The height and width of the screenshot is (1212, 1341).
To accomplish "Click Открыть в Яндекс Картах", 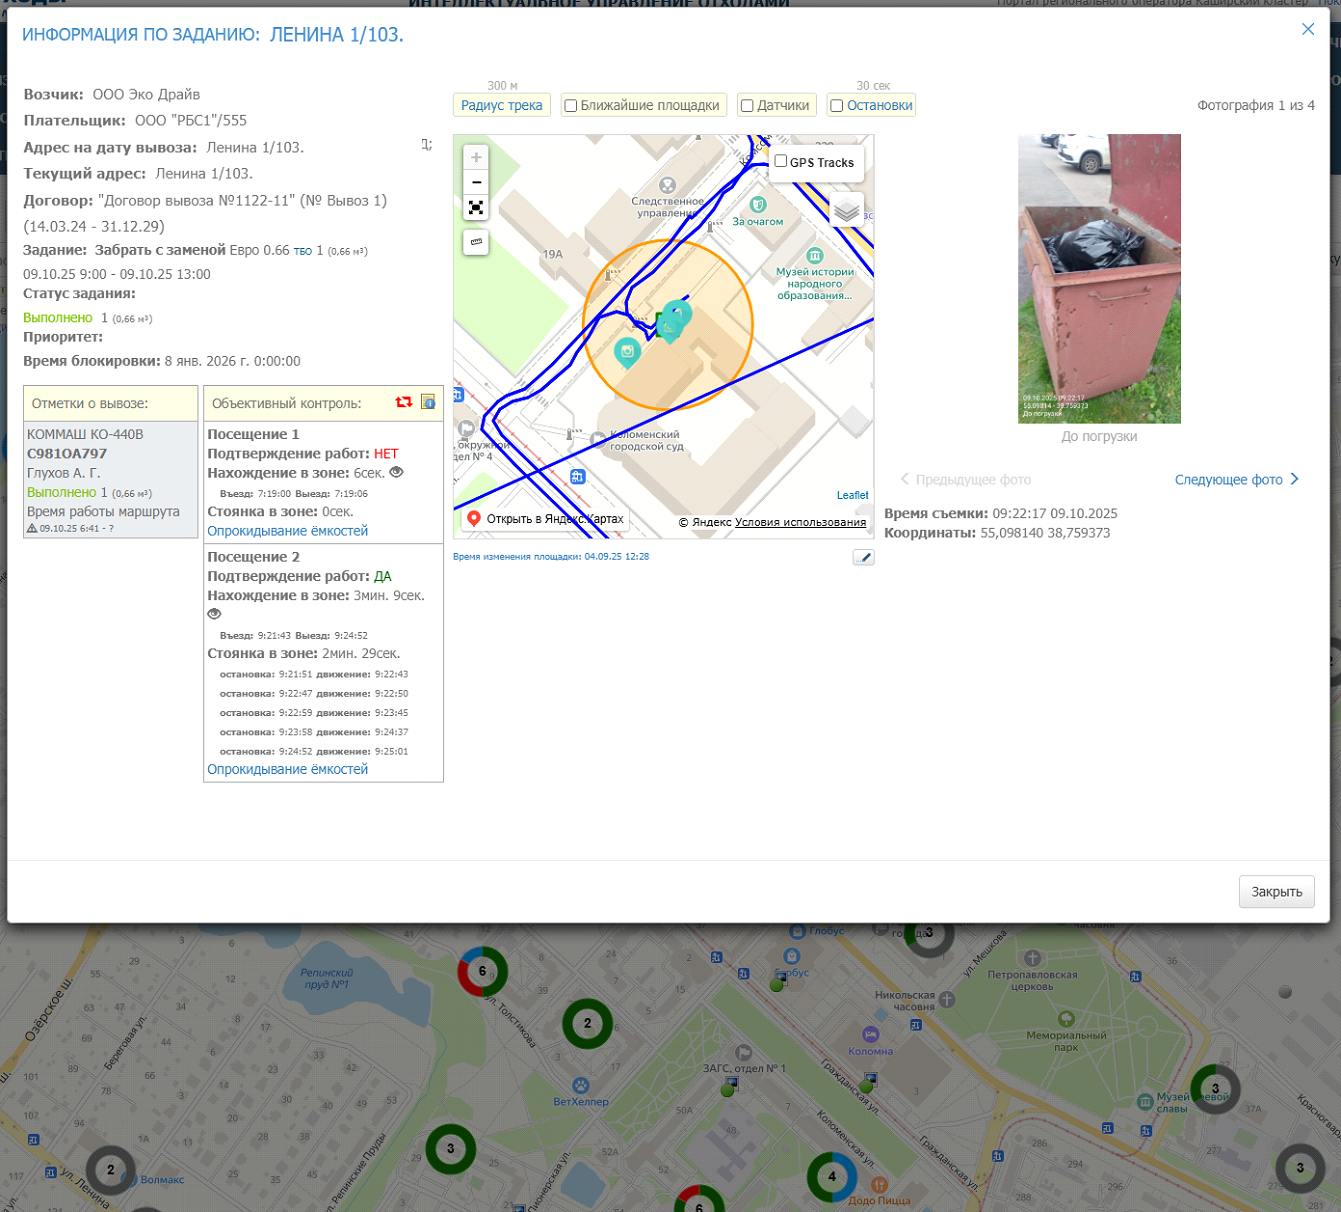I will (545, 519).
